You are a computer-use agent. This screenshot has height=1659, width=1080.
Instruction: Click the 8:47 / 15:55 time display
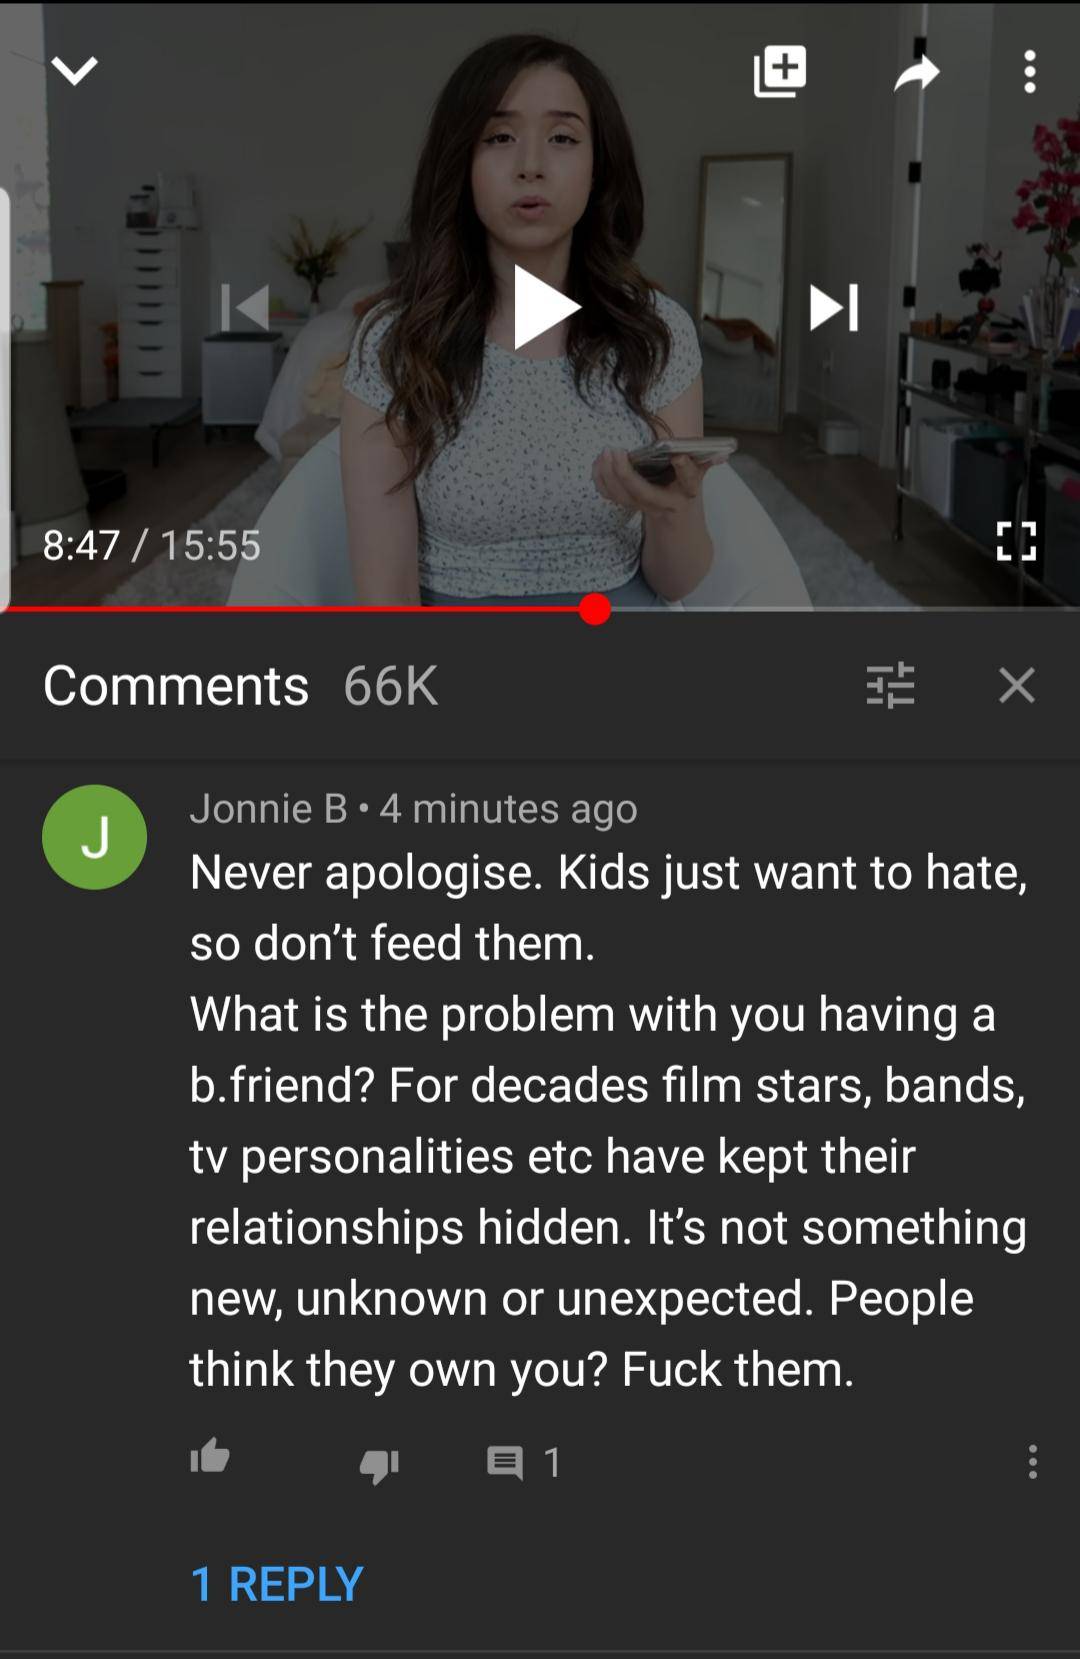151,545
